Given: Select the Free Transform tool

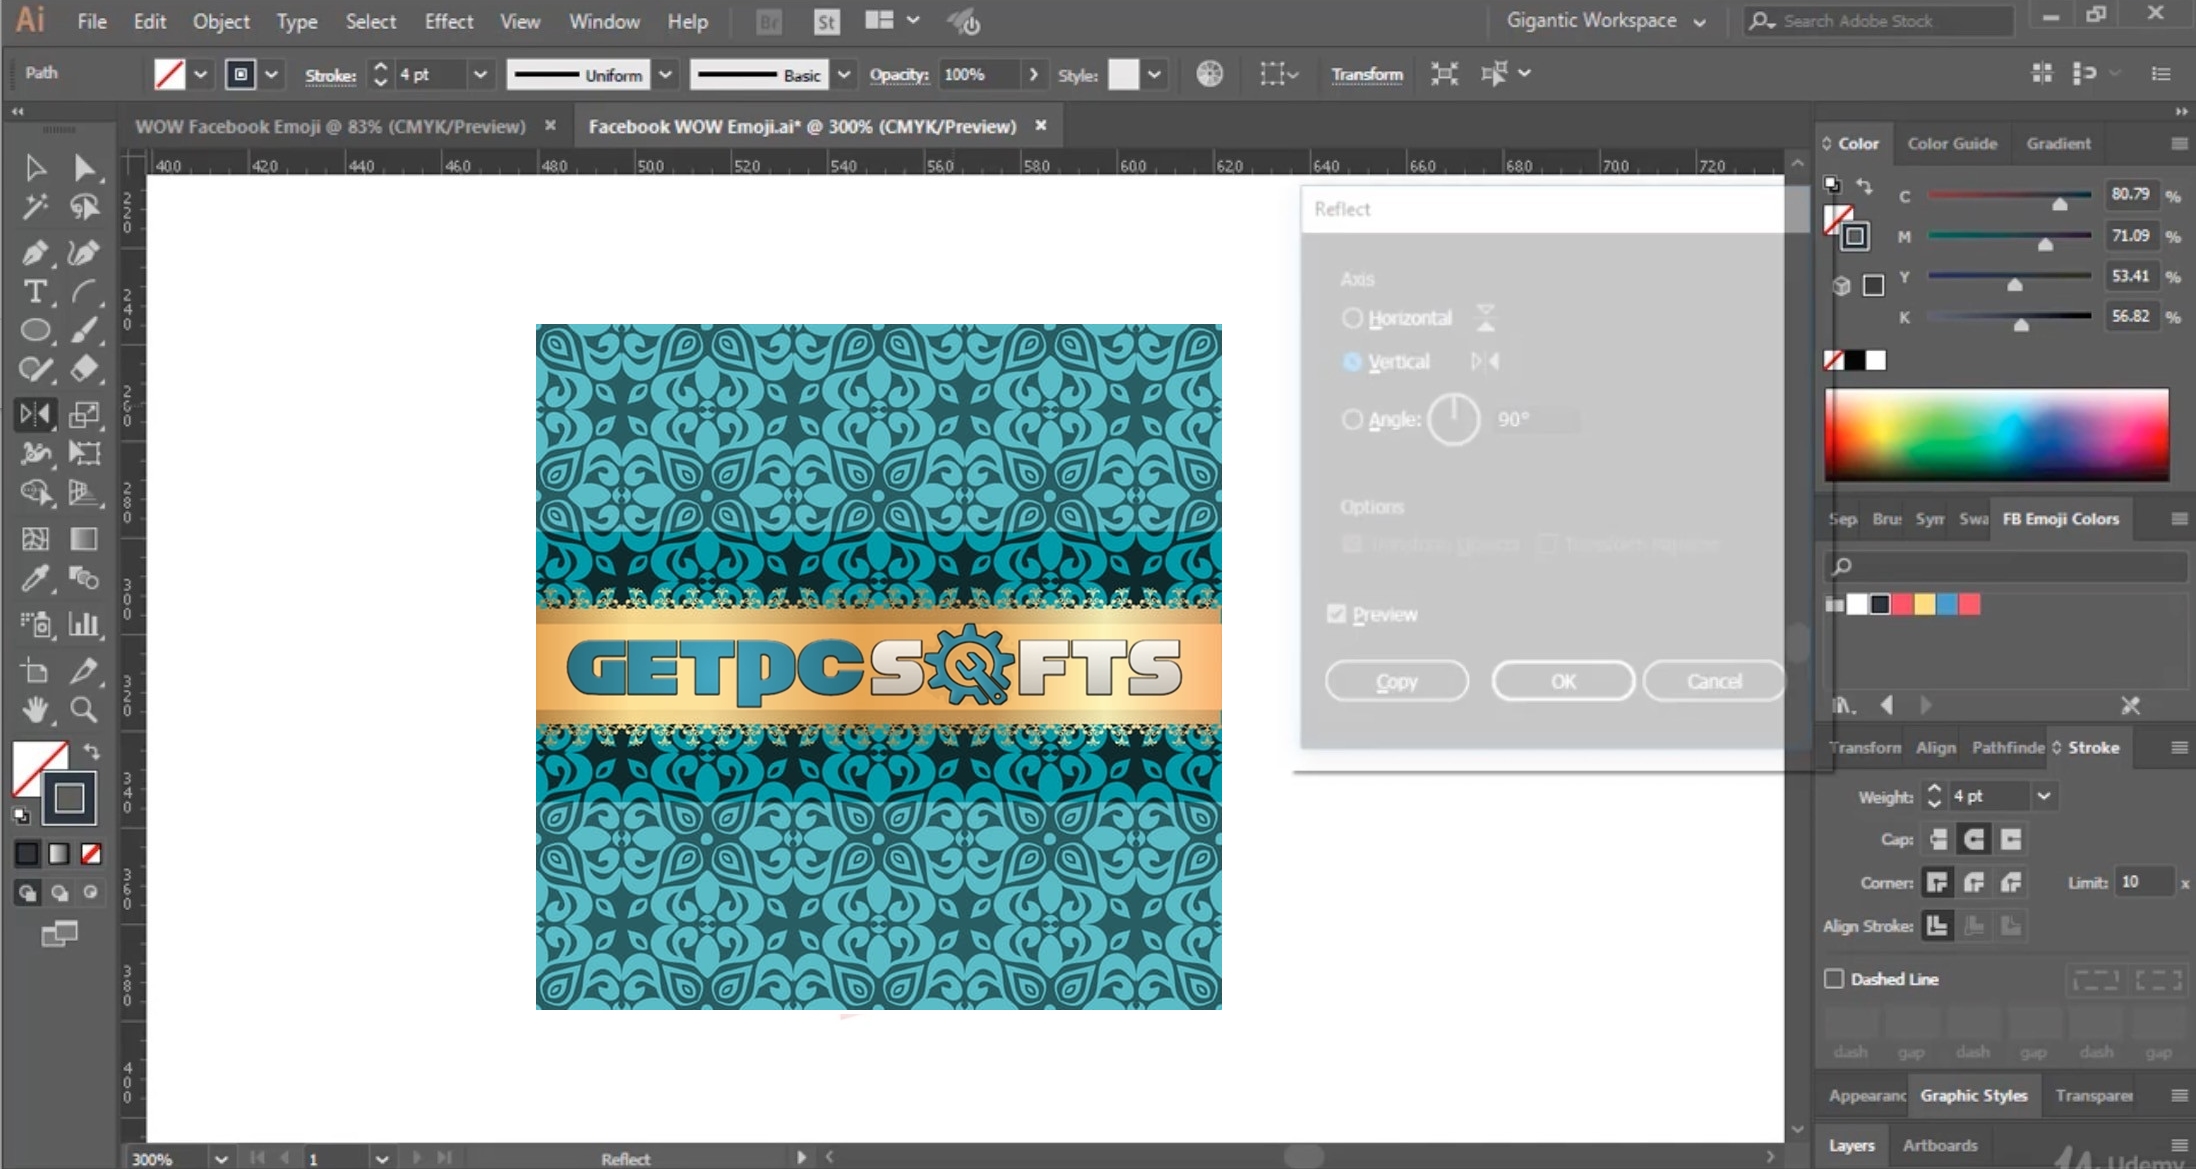Looking at the screenshot, I should (84, 453).
